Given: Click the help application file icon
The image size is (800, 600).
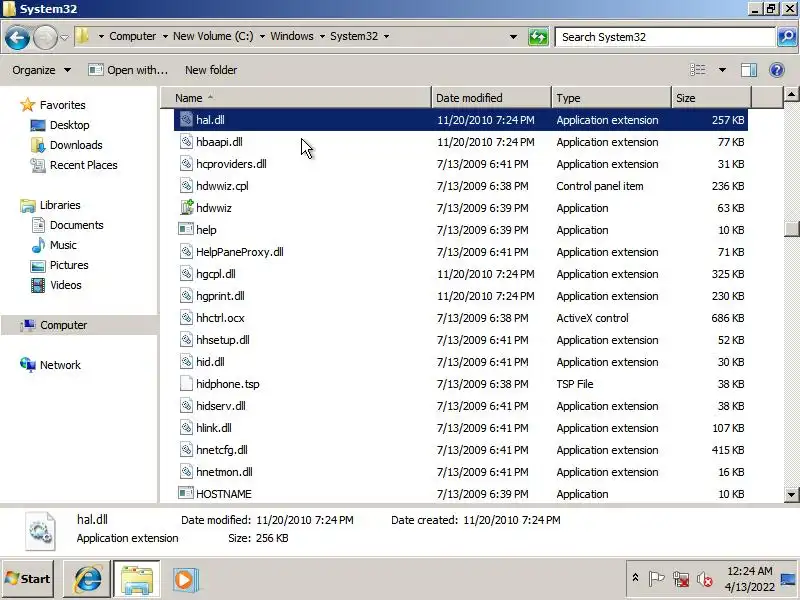Looking at the screenshot, I should [186, 230].
